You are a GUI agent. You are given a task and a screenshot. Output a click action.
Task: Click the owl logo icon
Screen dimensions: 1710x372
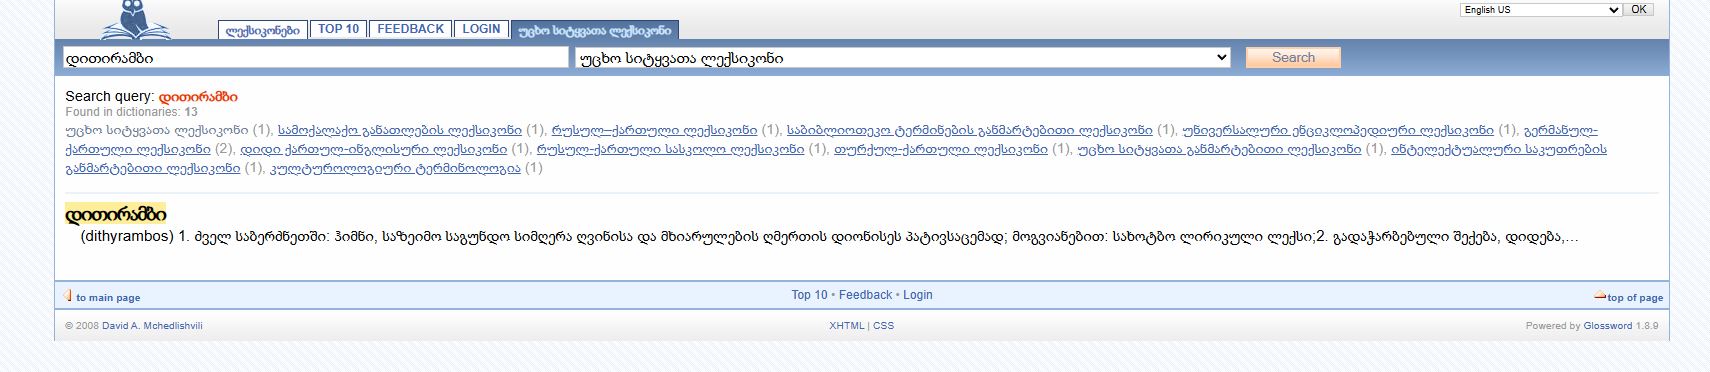pyautogui.click(x=136, y=20)
